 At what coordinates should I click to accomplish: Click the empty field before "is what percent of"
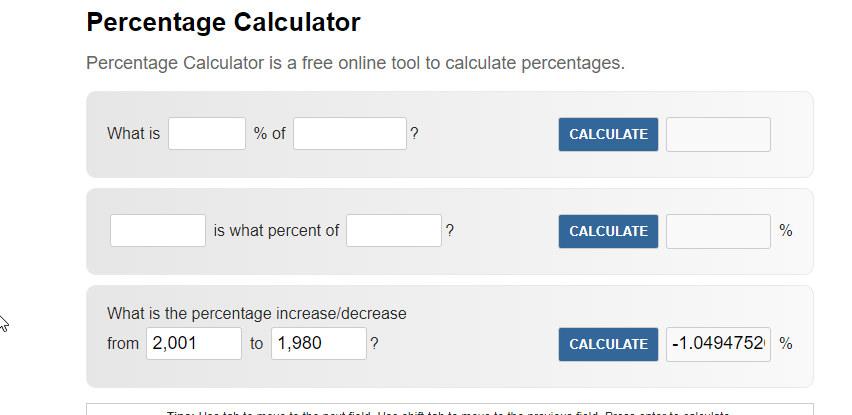(x=158, y=231)
